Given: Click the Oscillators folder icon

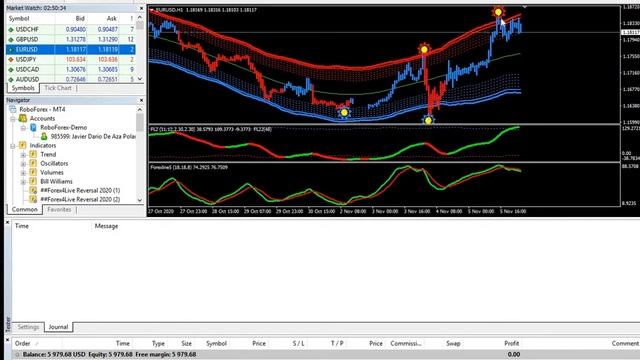Looking at the screenshot, I should [x=33, y=163].
